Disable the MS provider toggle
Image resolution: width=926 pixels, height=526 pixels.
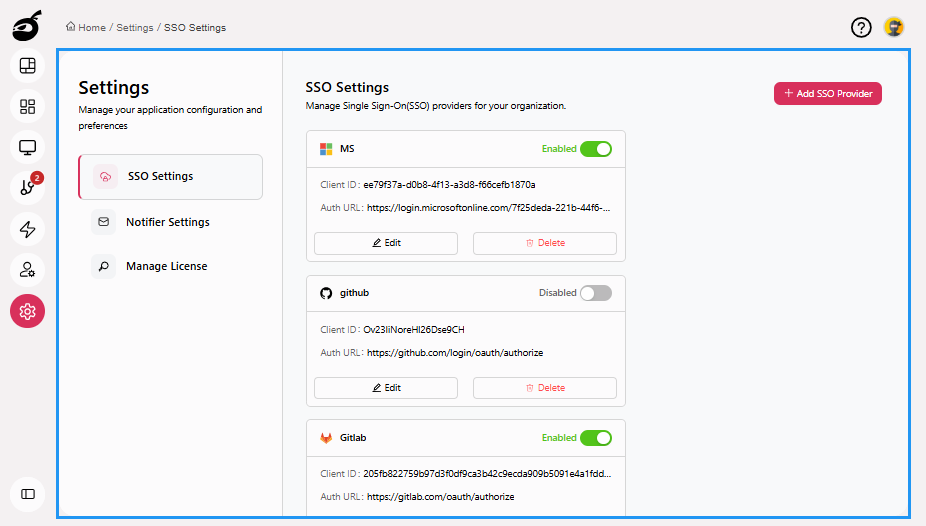coord(596,149)
